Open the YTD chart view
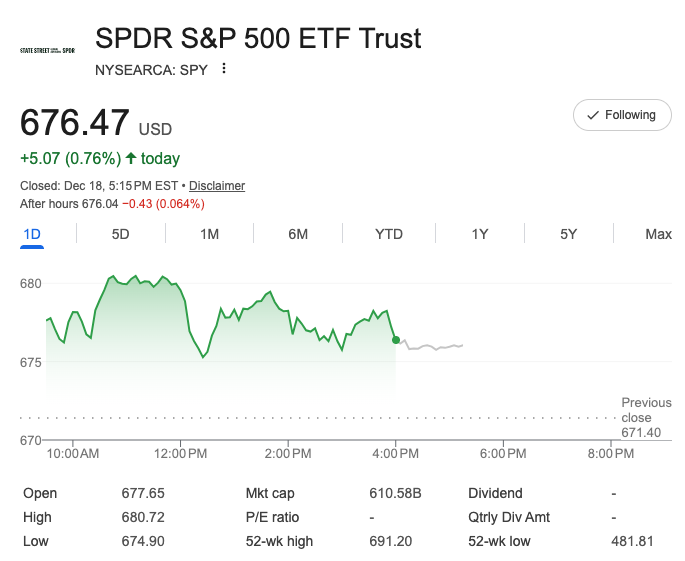The image size is (685, 561). pos(389,234)
